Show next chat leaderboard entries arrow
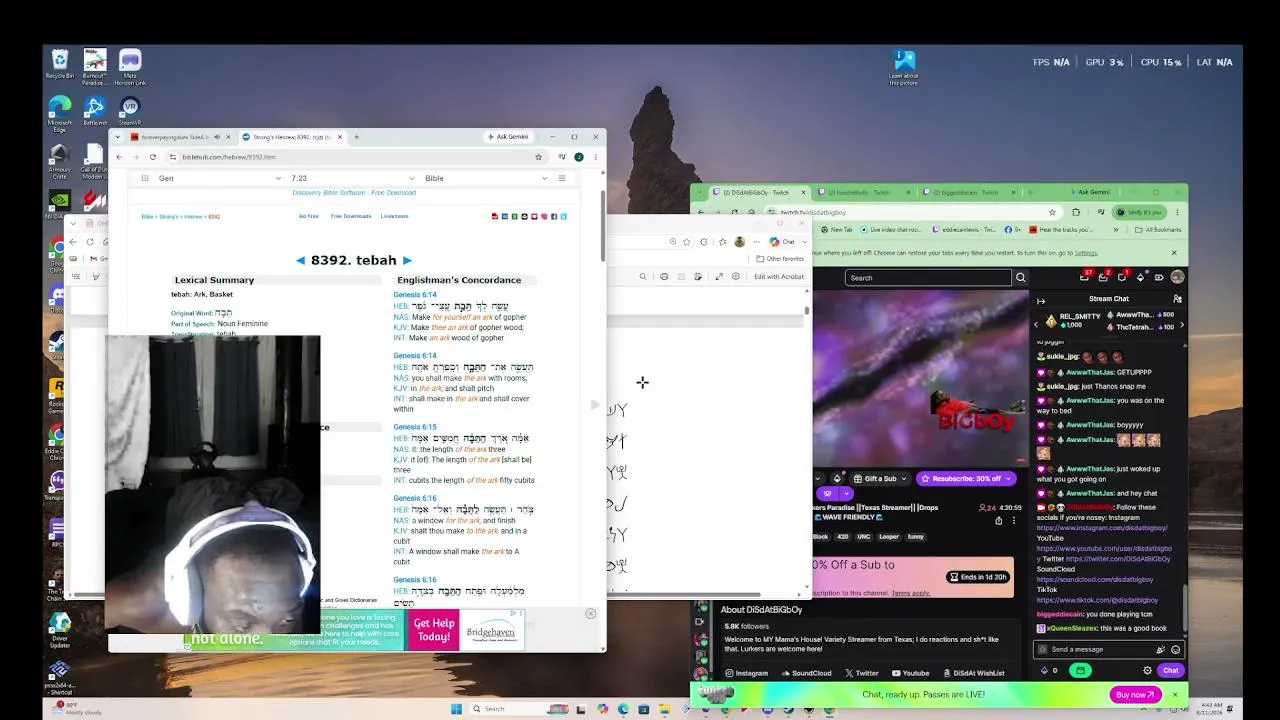 (1180, 324)
